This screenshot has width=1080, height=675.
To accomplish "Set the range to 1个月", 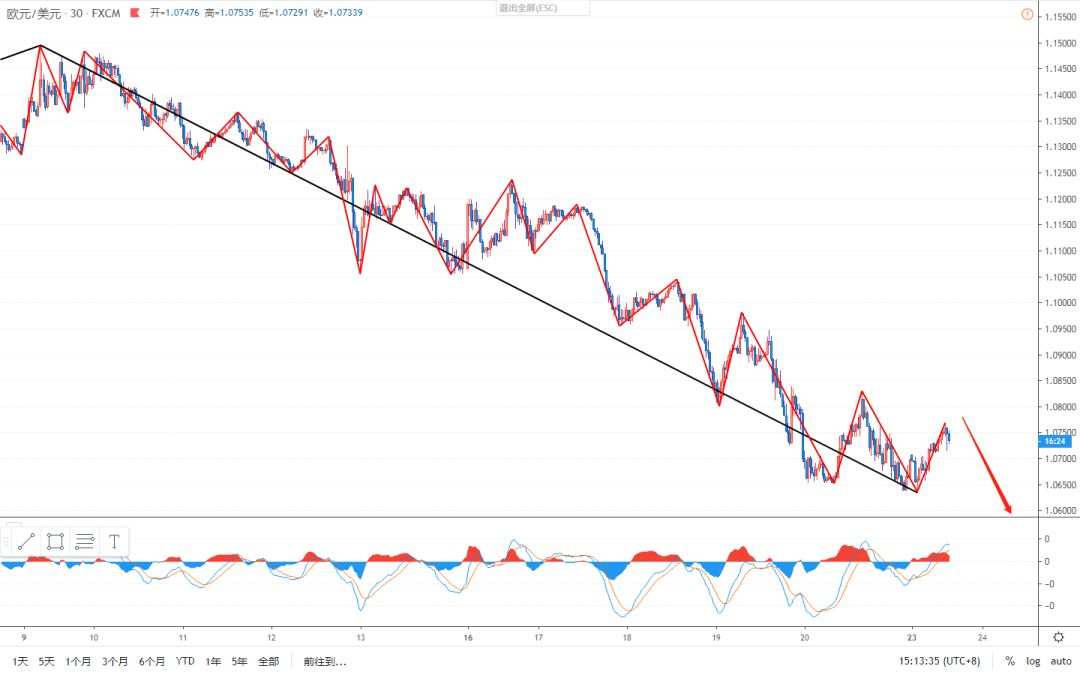I will tap(78, 661).
